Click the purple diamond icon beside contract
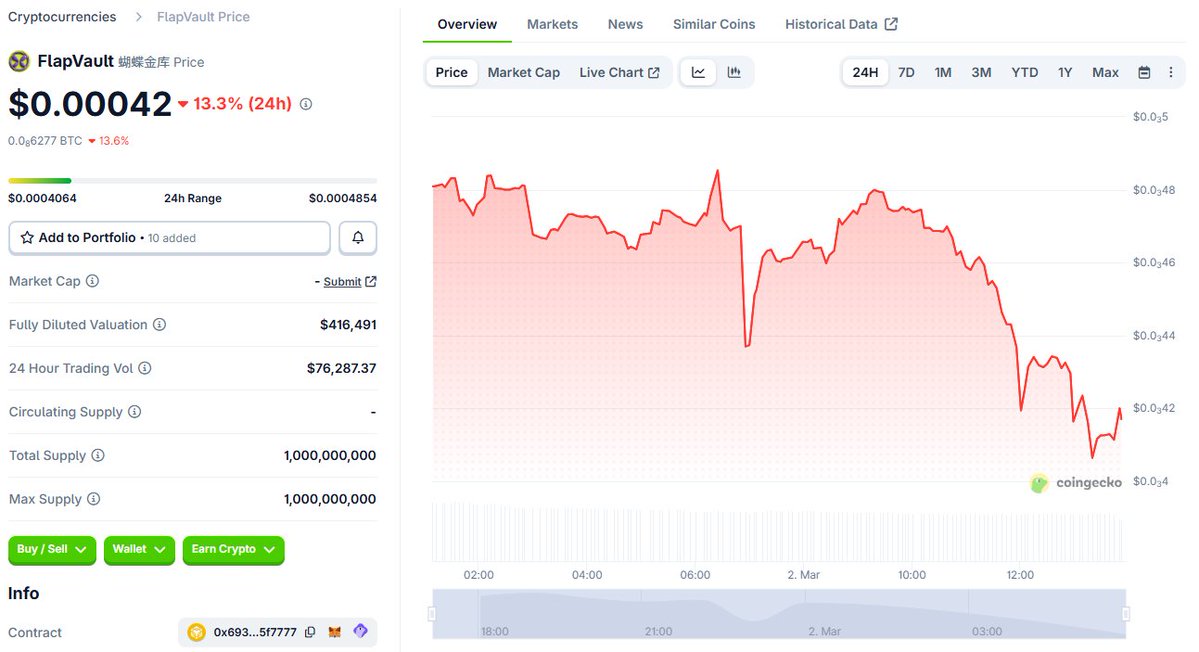 point(360,631)
